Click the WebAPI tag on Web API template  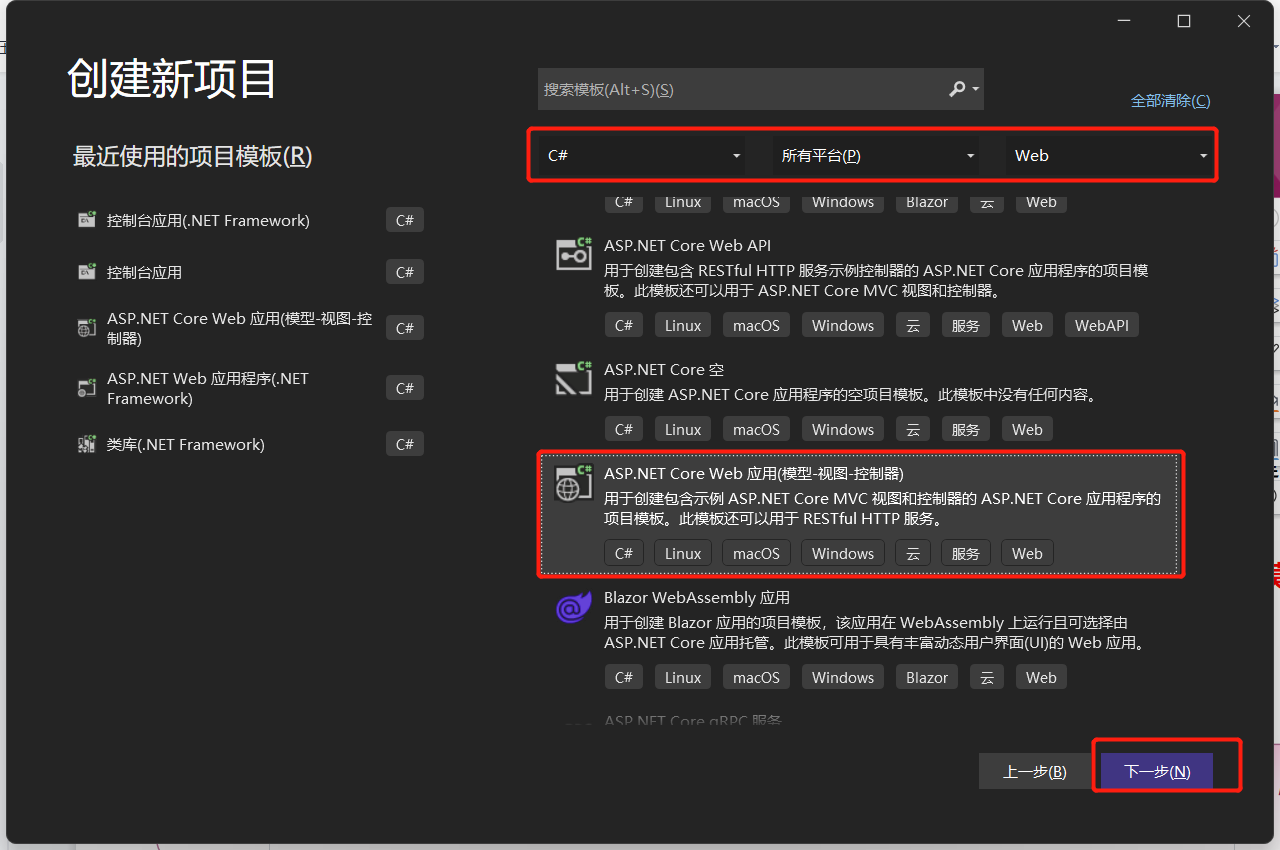pyautogui.click(x=1101, y=325)
